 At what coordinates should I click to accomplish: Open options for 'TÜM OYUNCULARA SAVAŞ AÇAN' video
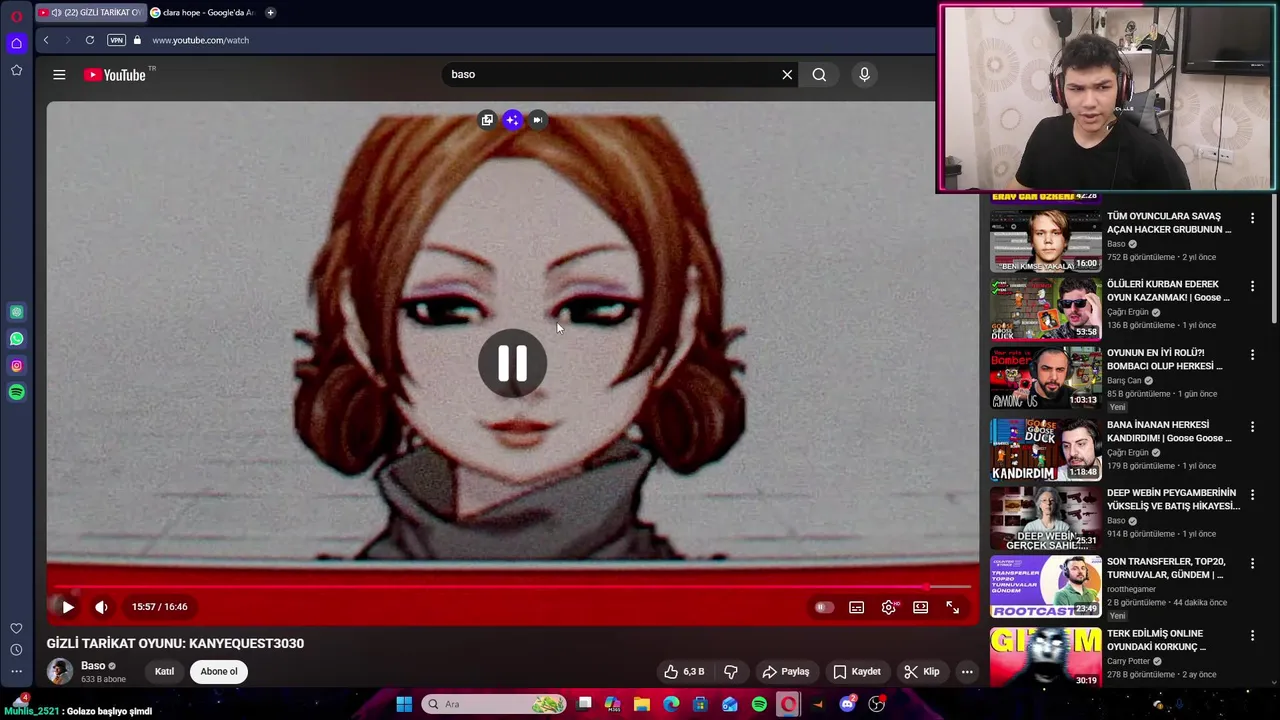pyautogui.click(x=1252, y=218)
